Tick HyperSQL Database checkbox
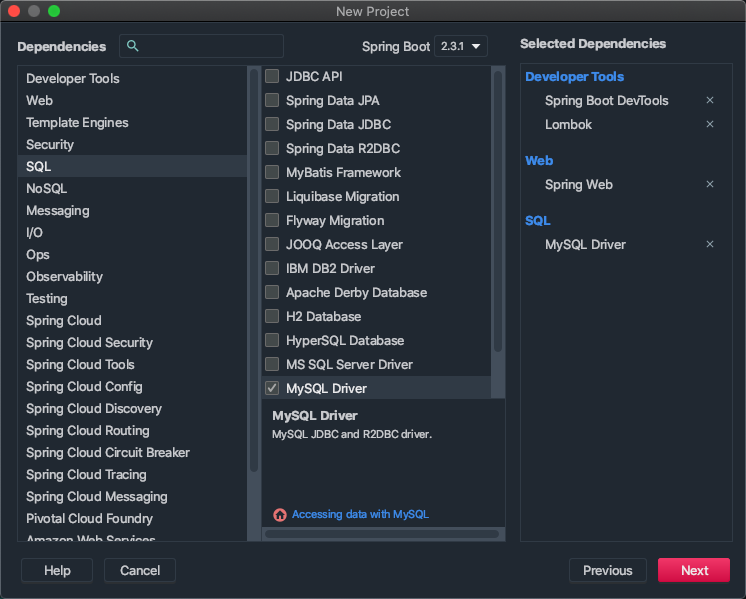The image size is (746, 599). tap(272, 340)
